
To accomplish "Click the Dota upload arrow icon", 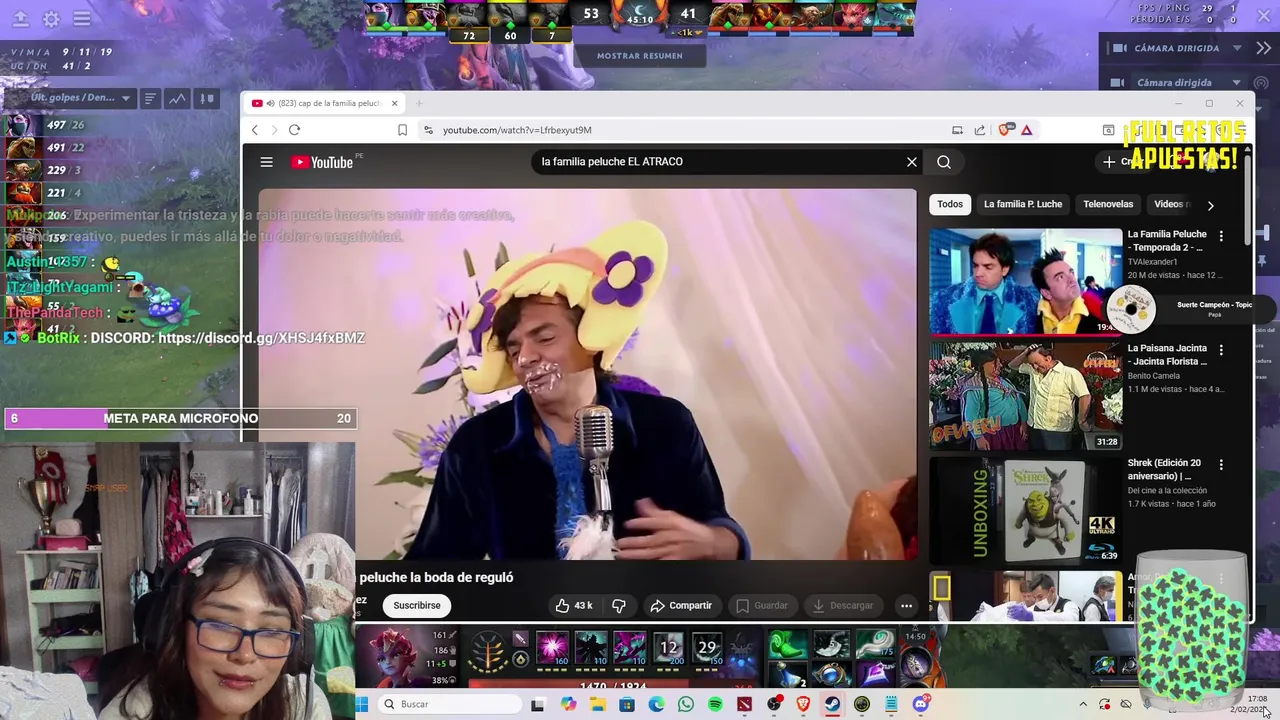I will point(20,19).
